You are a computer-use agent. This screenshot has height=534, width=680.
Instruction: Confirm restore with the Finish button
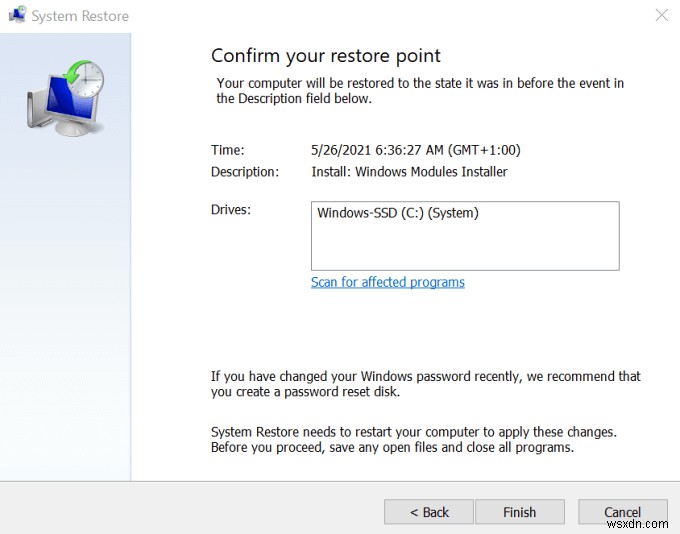pos(520,512)
